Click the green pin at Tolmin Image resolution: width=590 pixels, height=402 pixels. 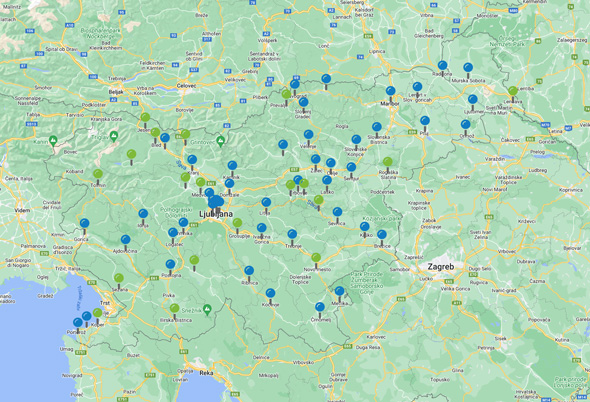[98, 177]
